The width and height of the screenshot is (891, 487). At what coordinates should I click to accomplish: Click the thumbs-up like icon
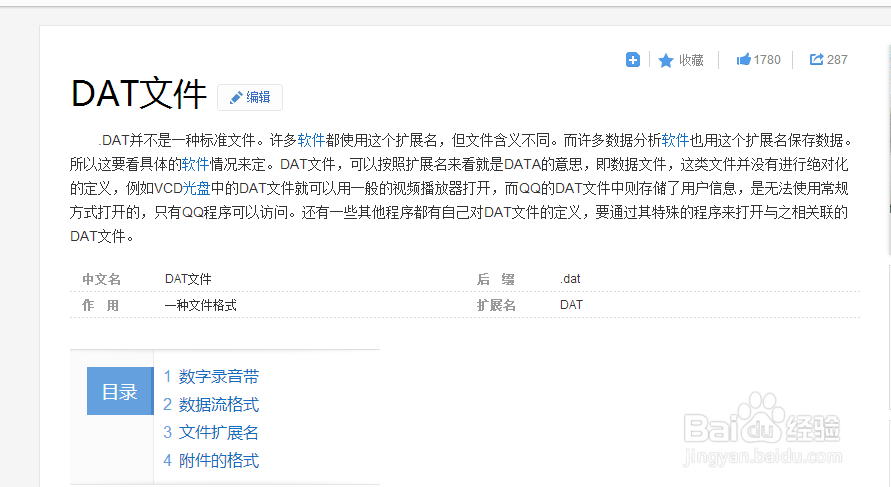[743, 59]
